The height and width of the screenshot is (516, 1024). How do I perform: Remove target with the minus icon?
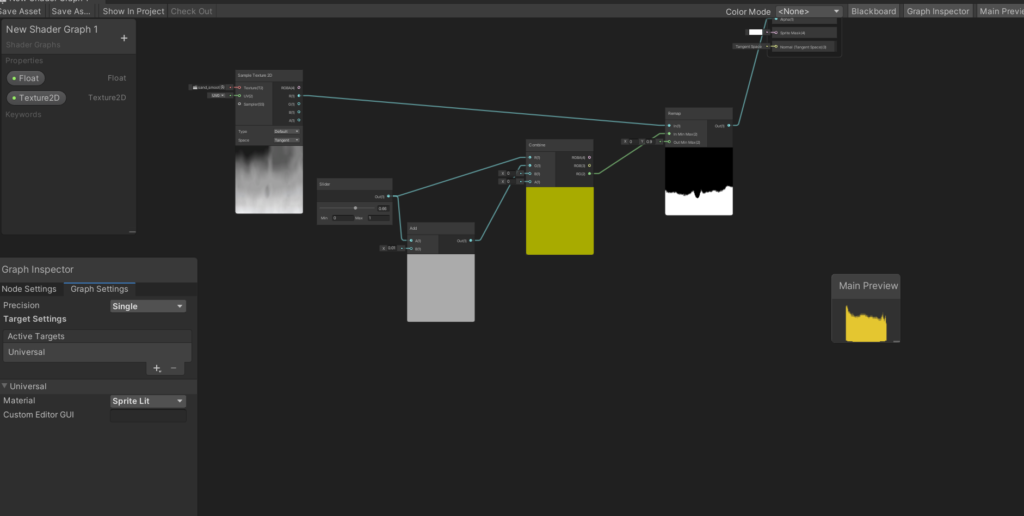coord(173,368)
